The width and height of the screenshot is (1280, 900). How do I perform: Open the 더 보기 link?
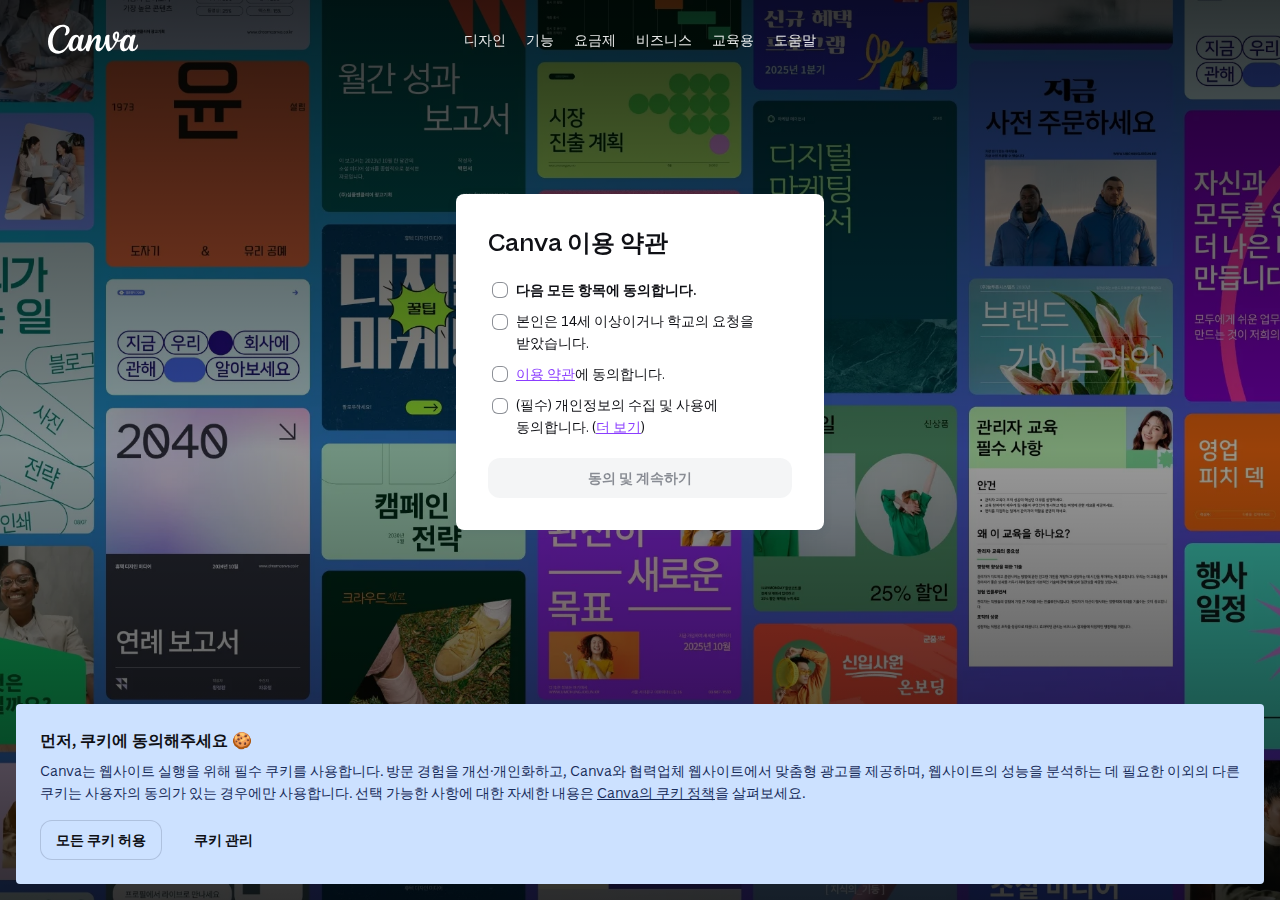pos(618,427)
